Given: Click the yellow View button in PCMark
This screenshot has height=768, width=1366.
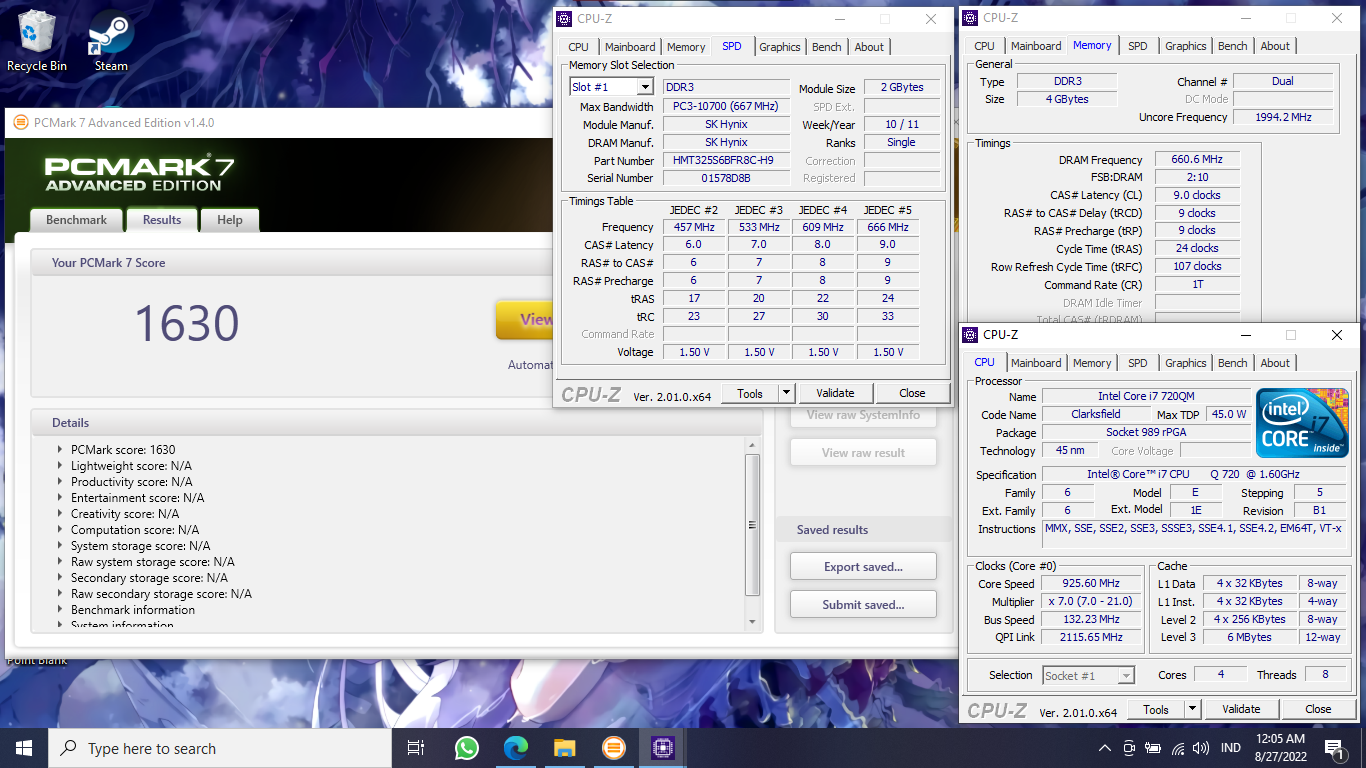Looking at the screenshot, I should (525, 320).
